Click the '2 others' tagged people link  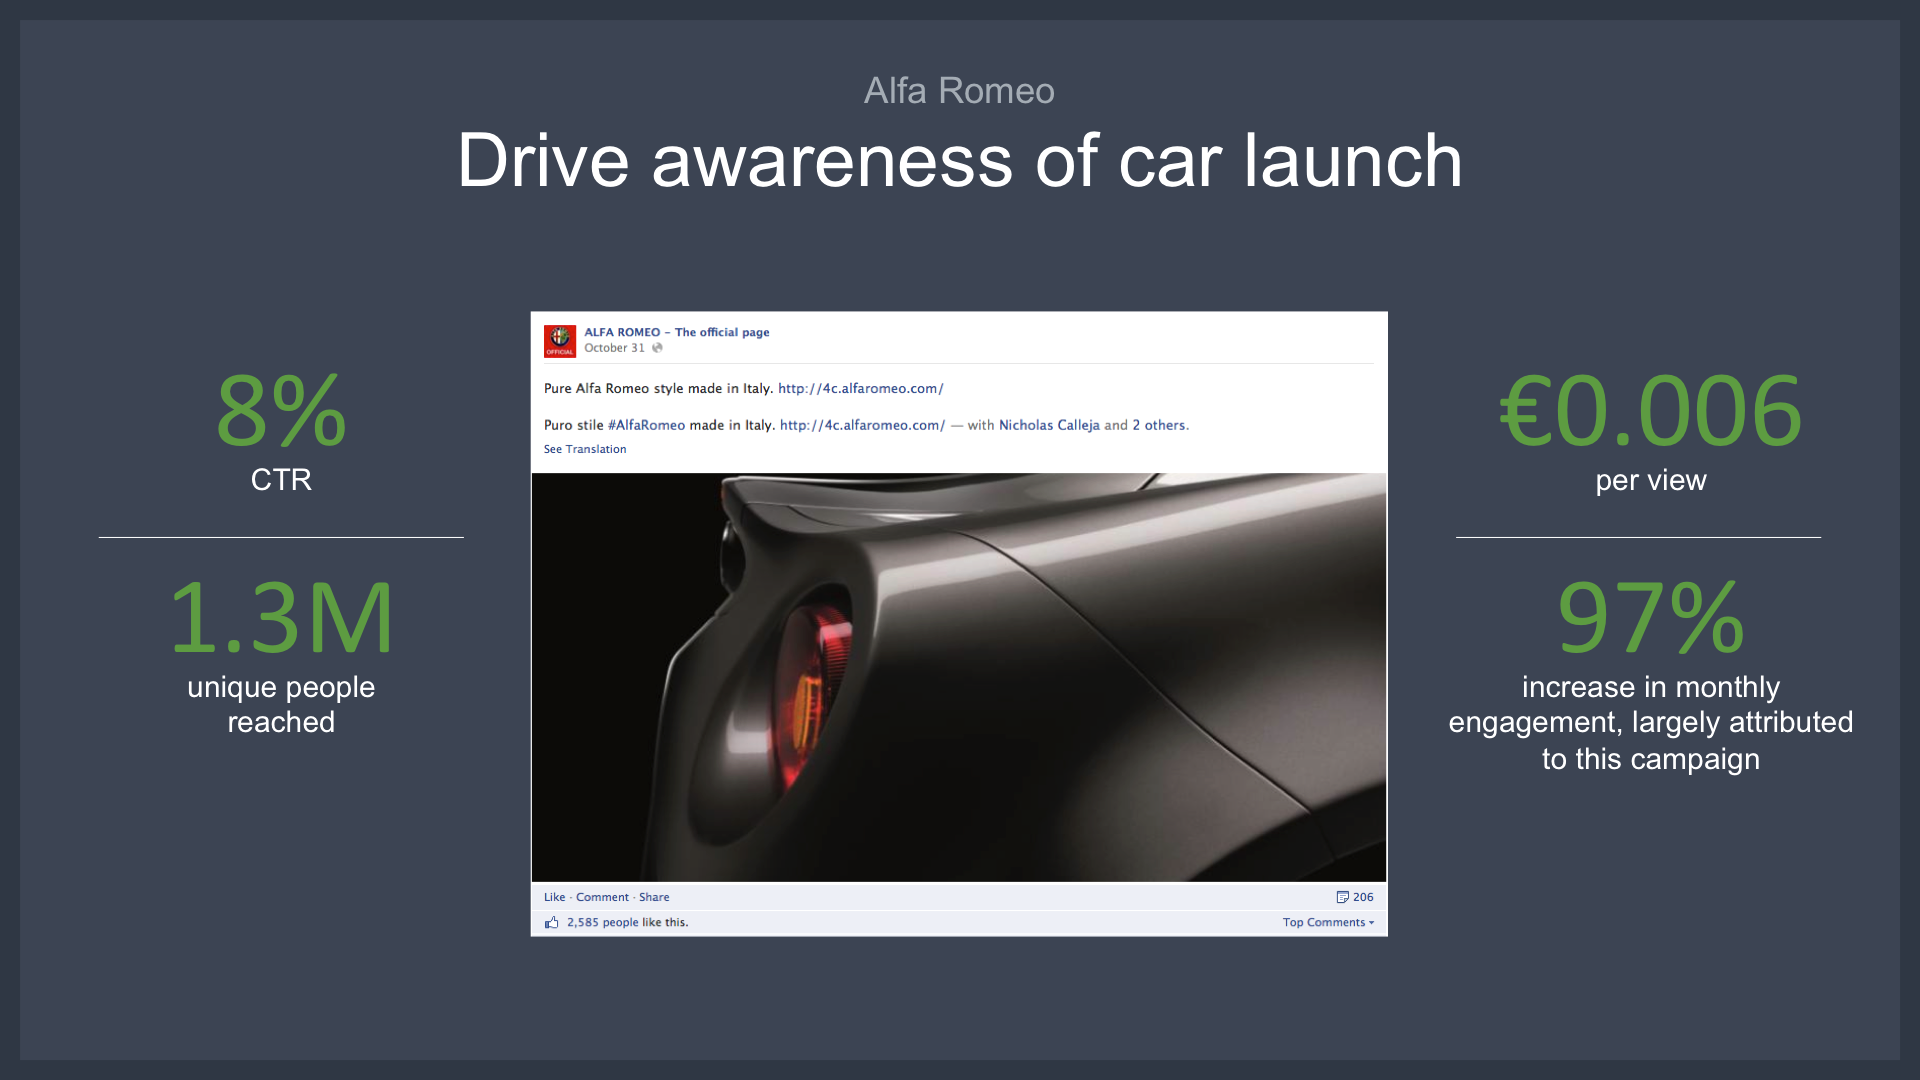click(1160, 425)
